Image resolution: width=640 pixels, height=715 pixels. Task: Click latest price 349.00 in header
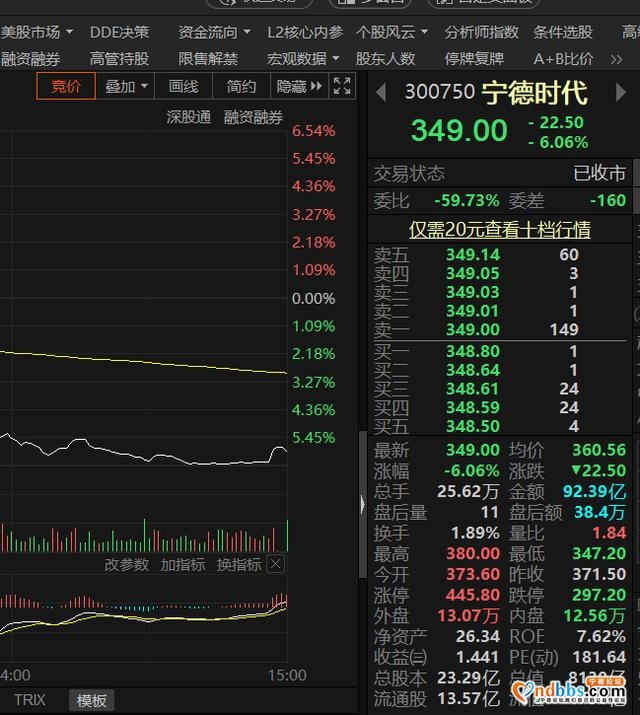(x=459, y=130)
